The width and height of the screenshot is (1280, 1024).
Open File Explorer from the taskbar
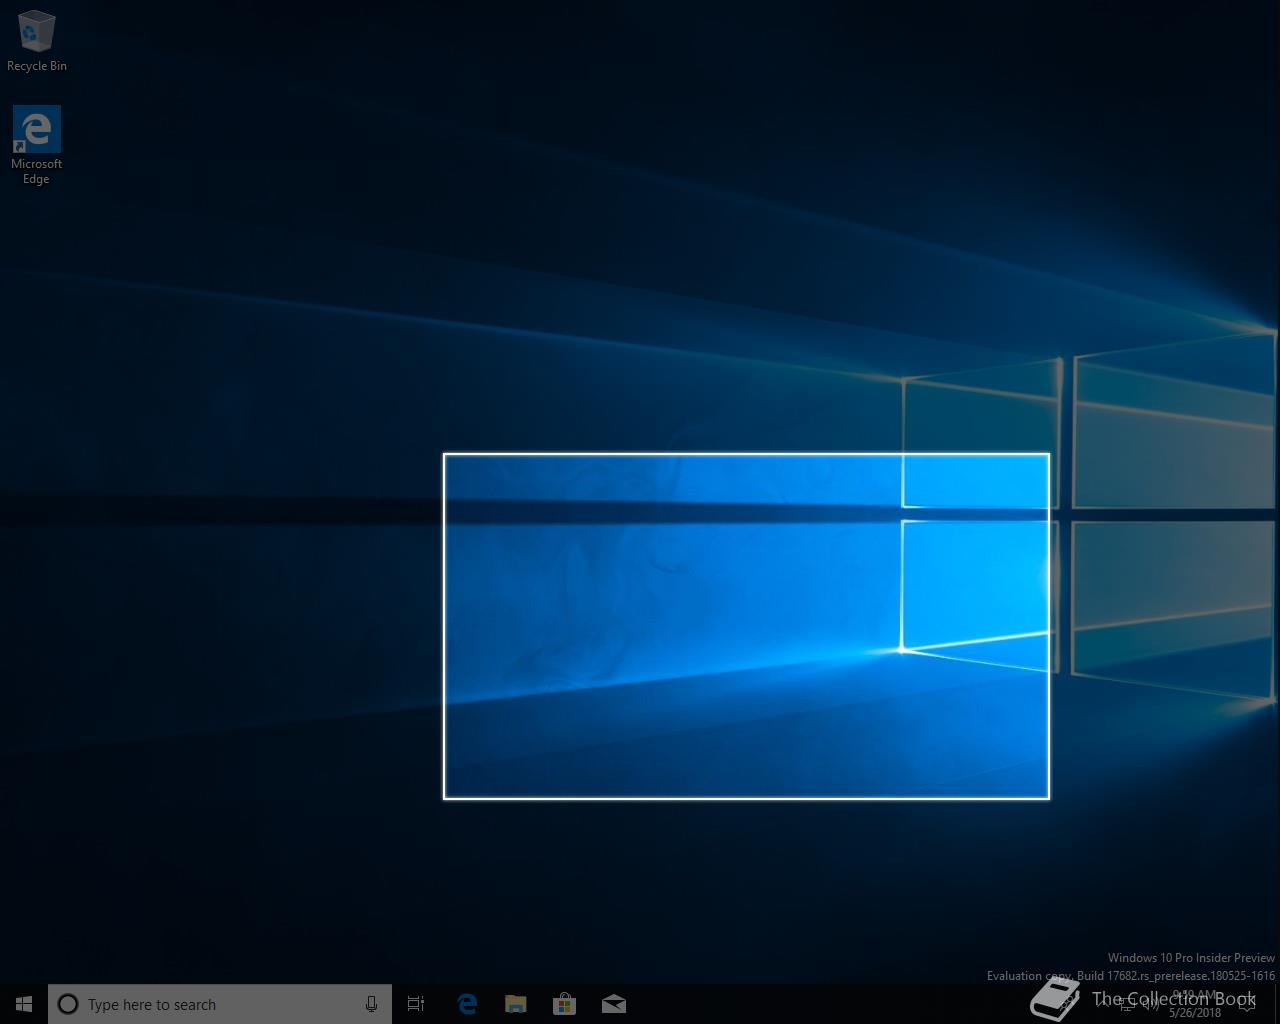[x=515, y=1004]
